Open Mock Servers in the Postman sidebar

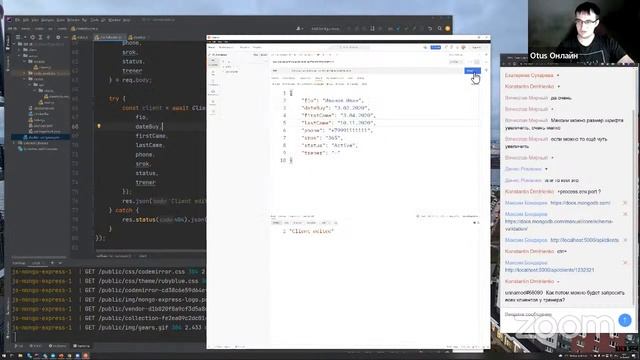coord(213,93)
